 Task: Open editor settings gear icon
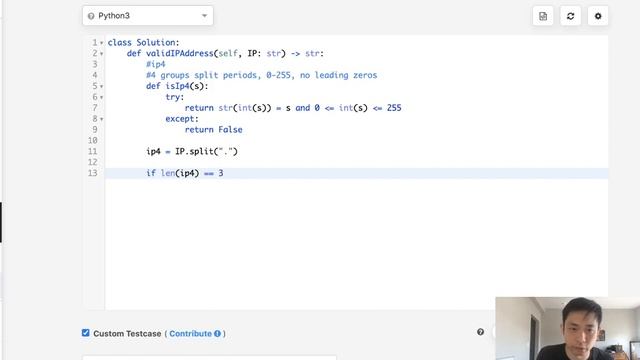(598, 16)
